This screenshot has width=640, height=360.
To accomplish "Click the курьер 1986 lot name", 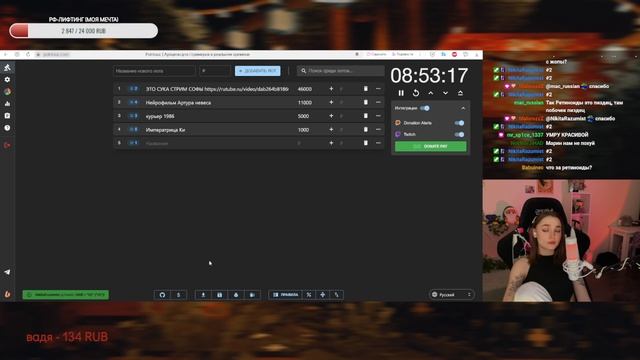I will pyautogui.click(x=160, y=116).
